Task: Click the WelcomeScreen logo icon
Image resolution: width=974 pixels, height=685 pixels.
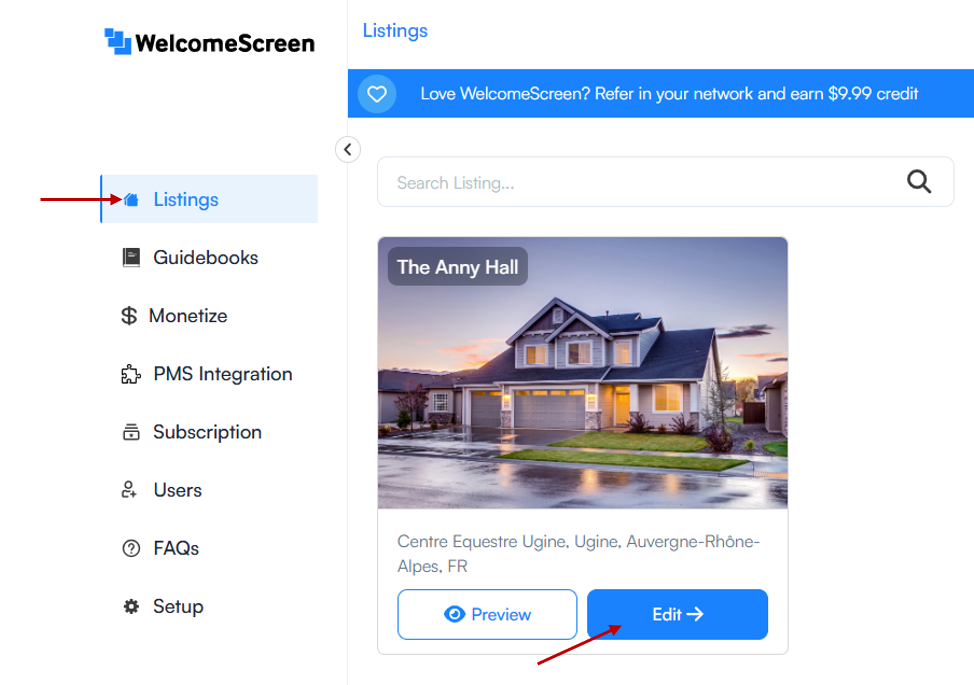Action: coord(117,42)
